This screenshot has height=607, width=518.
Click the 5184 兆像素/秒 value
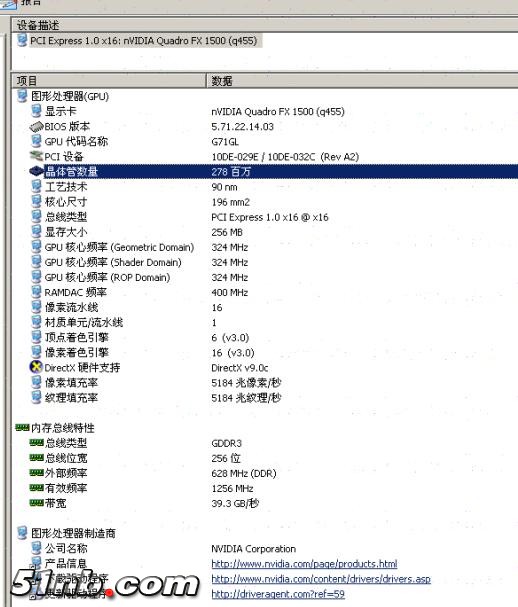[246, 383]
